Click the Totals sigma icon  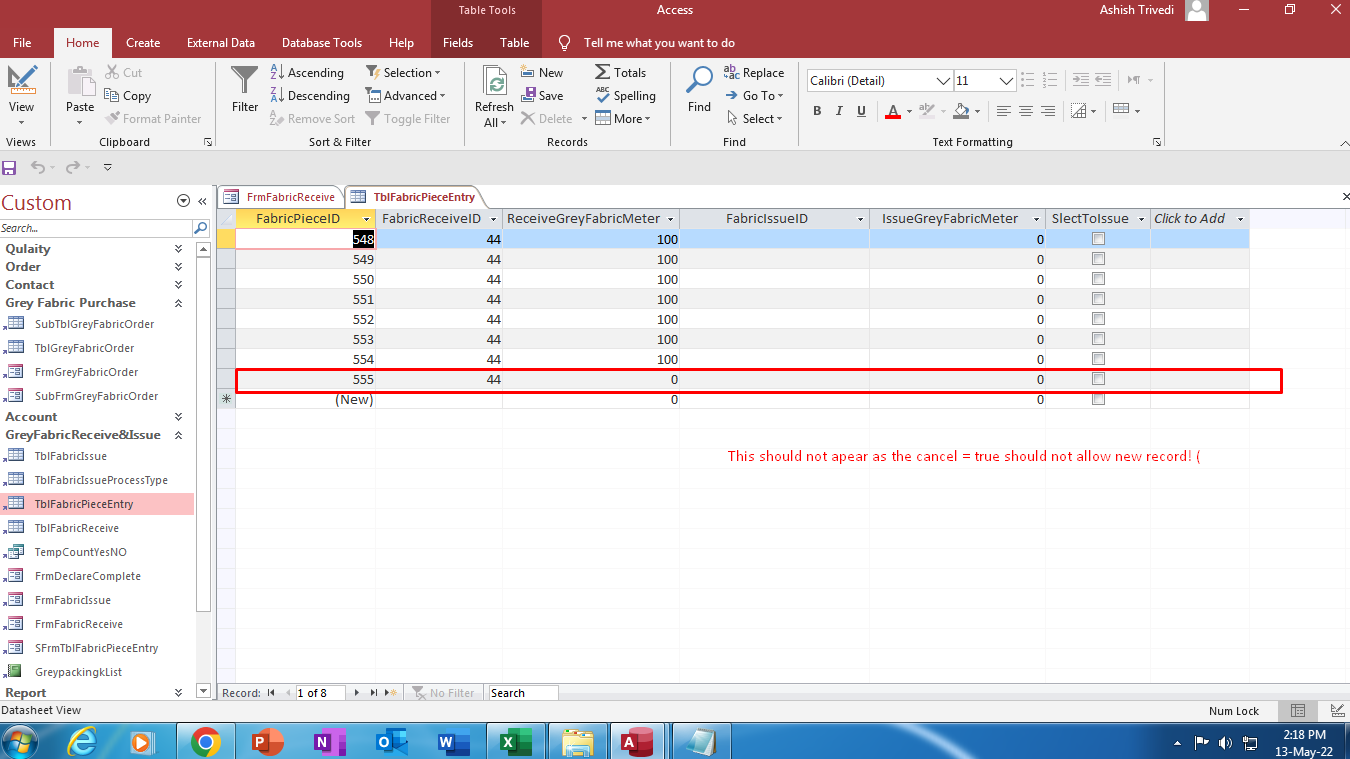[x=603, y=72]
